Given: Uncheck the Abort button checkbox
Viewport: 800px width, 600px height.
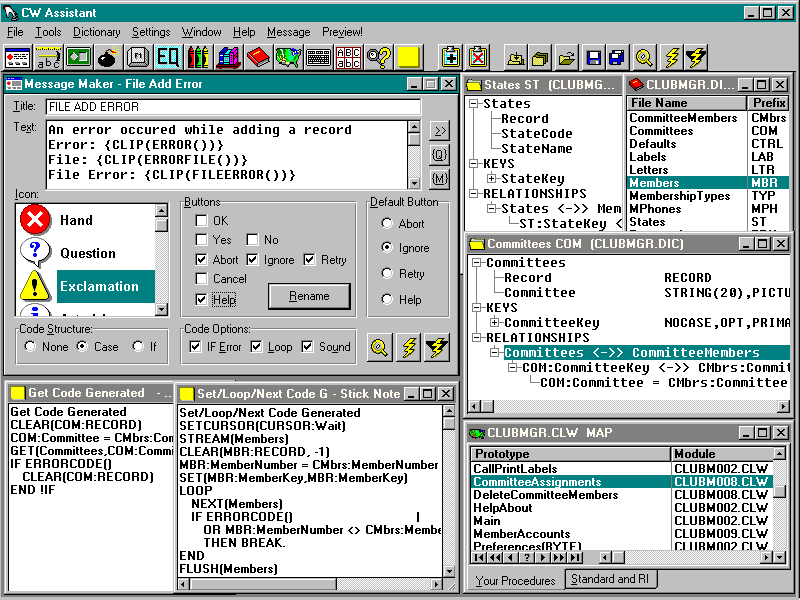Looking at the screenshot, I should (202, 260).
